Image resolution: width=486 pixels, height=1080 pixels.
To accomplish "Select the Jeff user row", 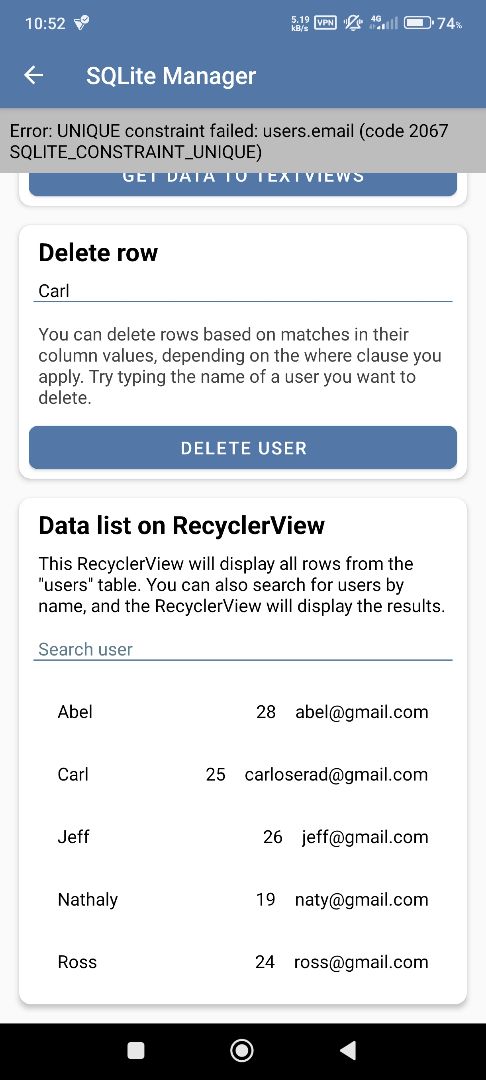I will point(243,837).
